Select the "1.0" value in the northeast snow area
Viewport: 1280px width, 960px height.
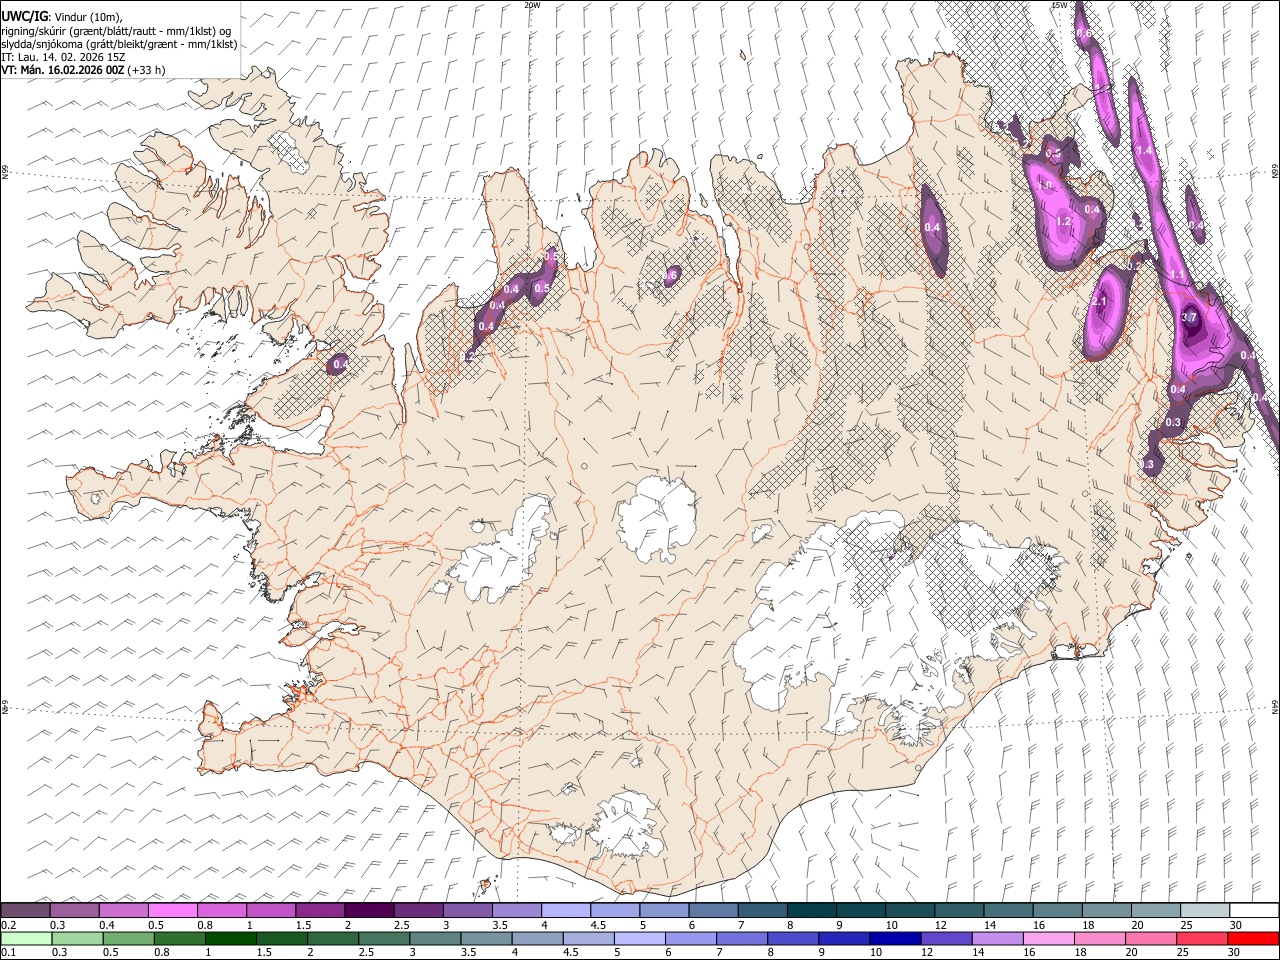1045,186
